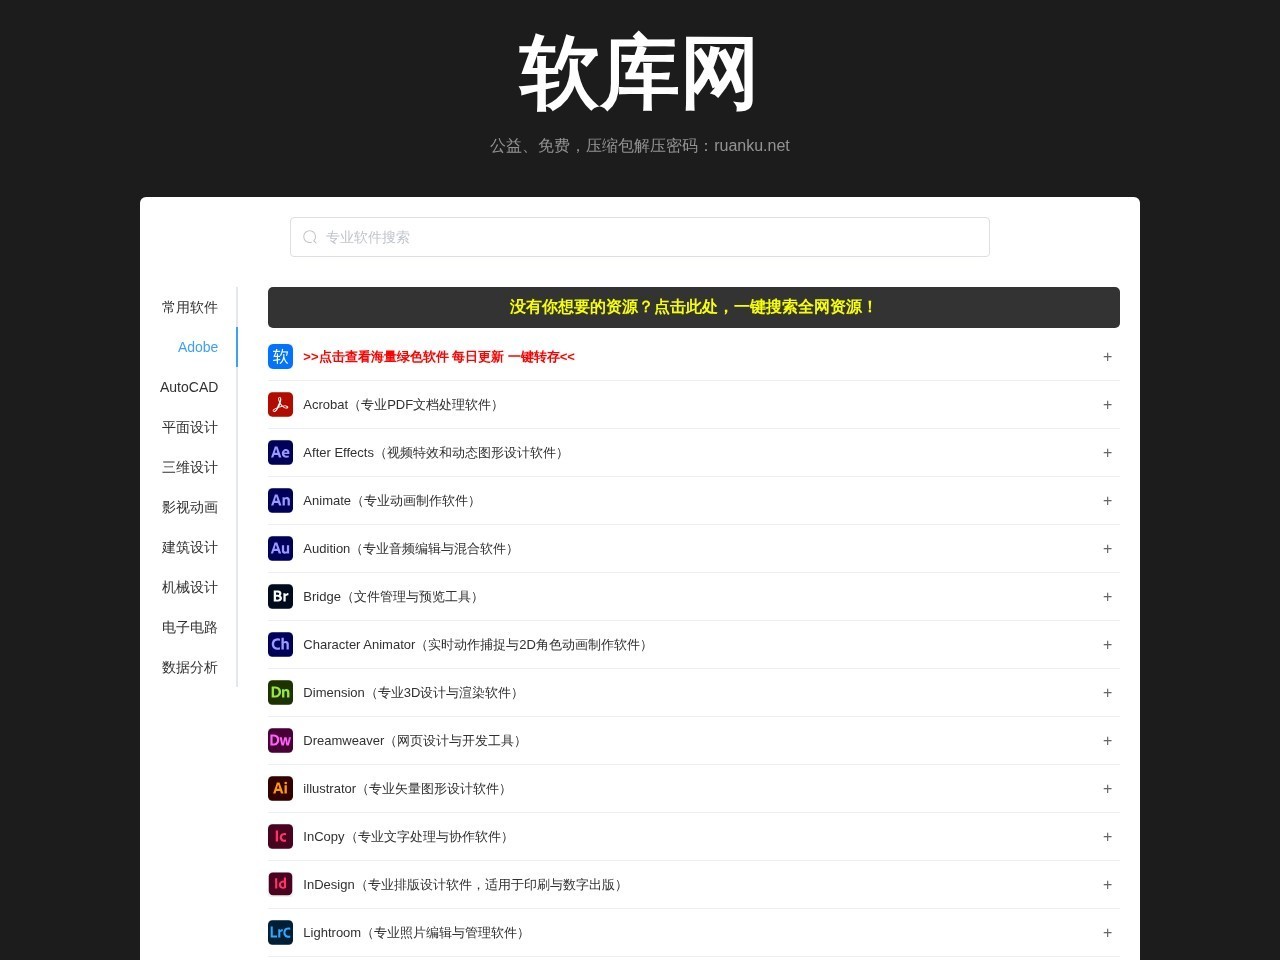Focus the 专业软件搜索 search field
1280x960 pixels.
[x=640, y=237]
